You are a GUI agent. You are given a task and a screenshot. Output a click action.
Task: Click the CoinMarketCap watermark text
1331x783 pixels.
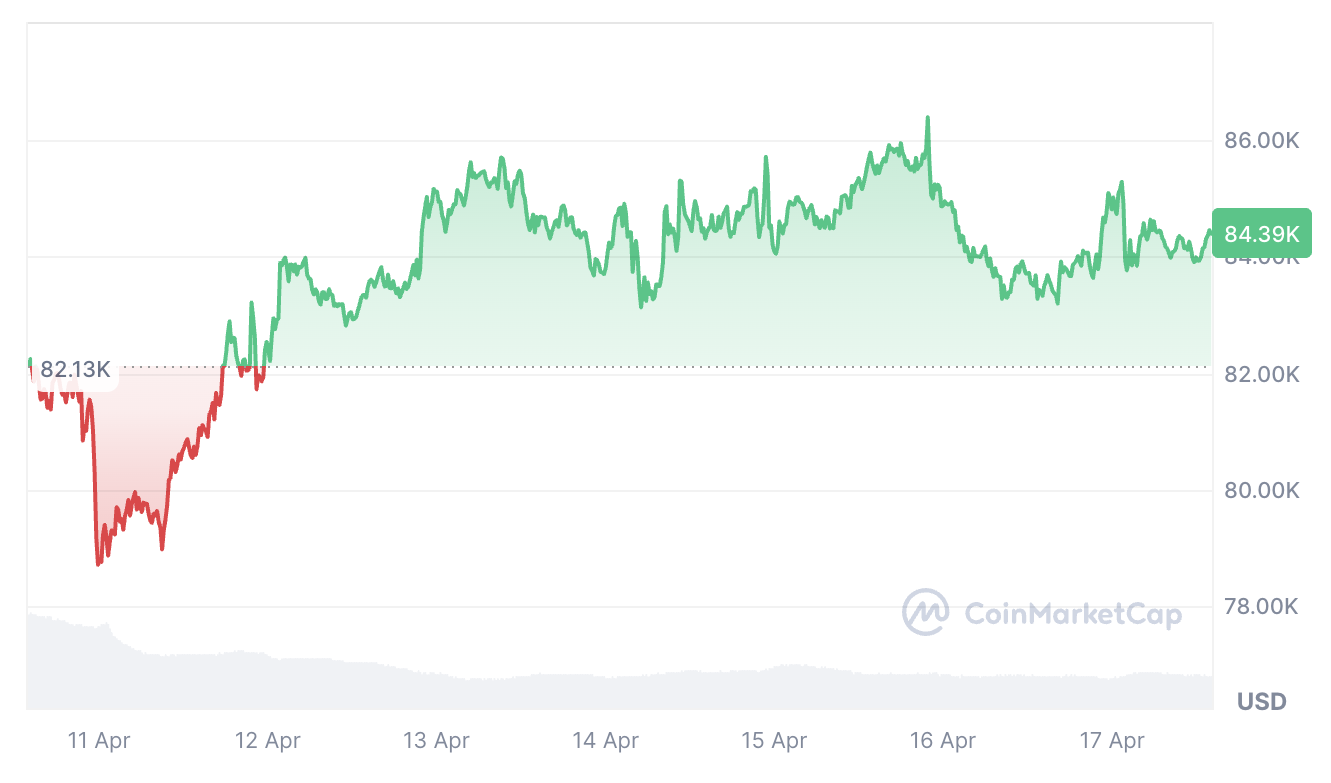pos(1073,613)
